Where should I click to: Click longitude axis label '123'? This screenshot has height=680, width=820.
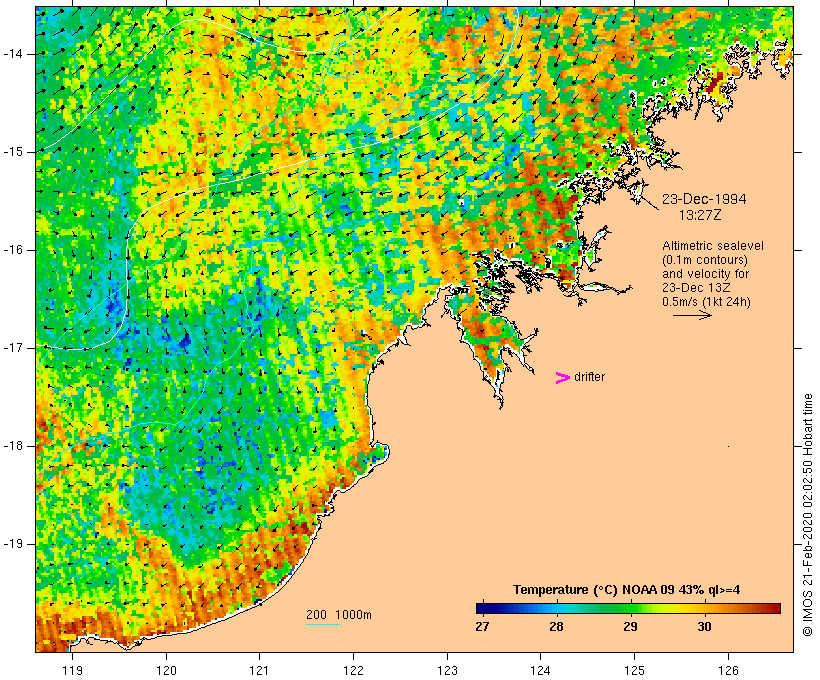[447, 670]
